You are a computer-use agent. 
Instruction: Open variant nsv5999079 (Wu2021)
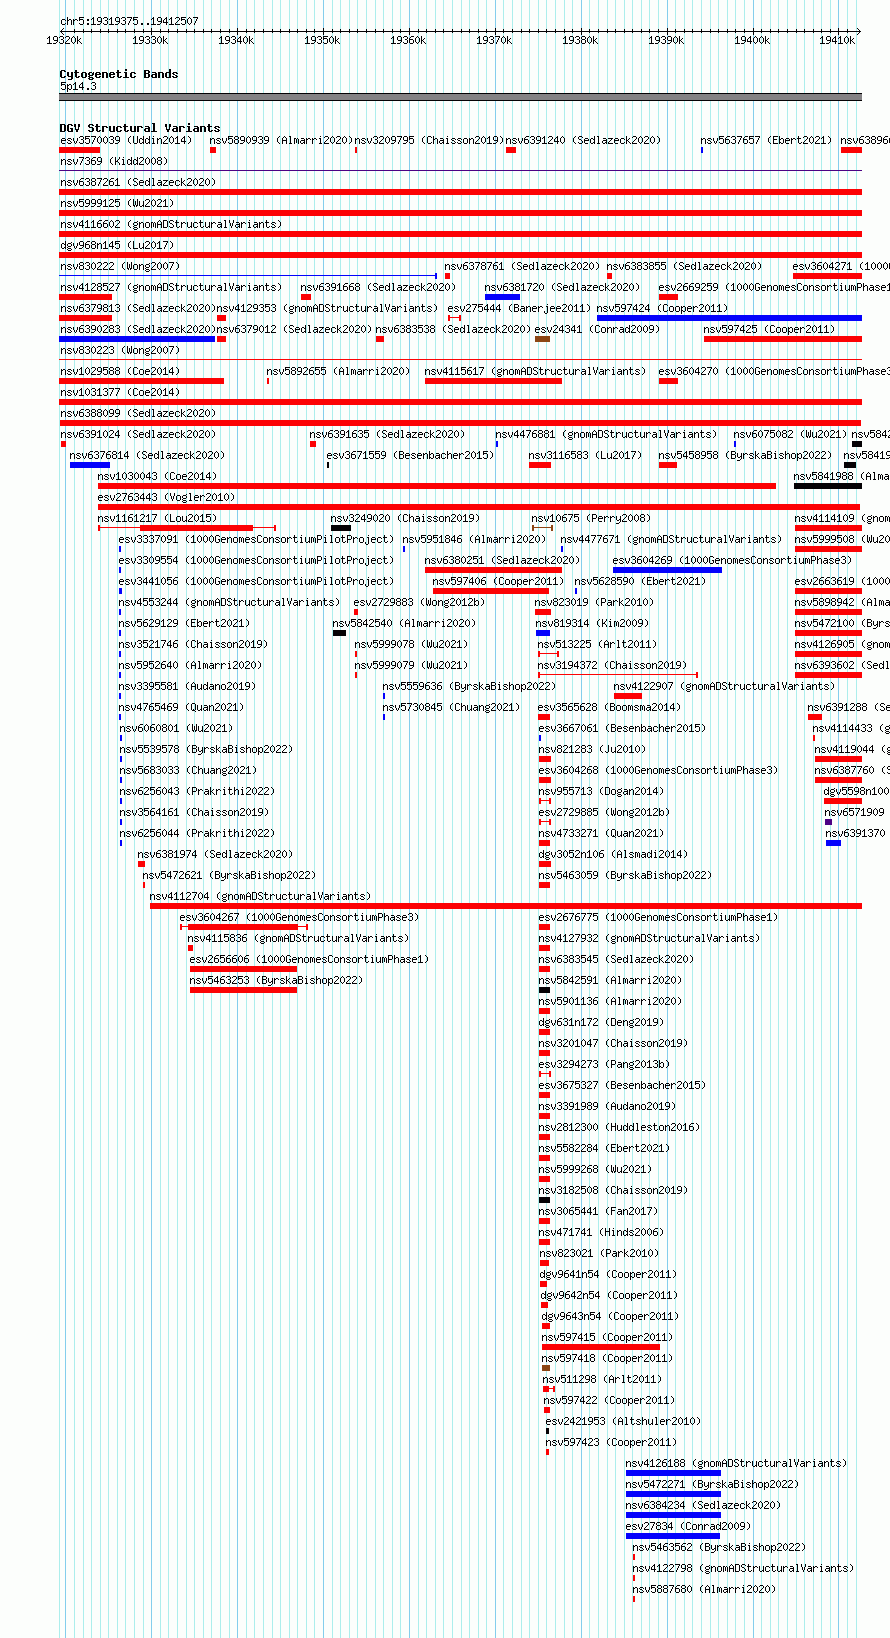[x=412, y=665]
